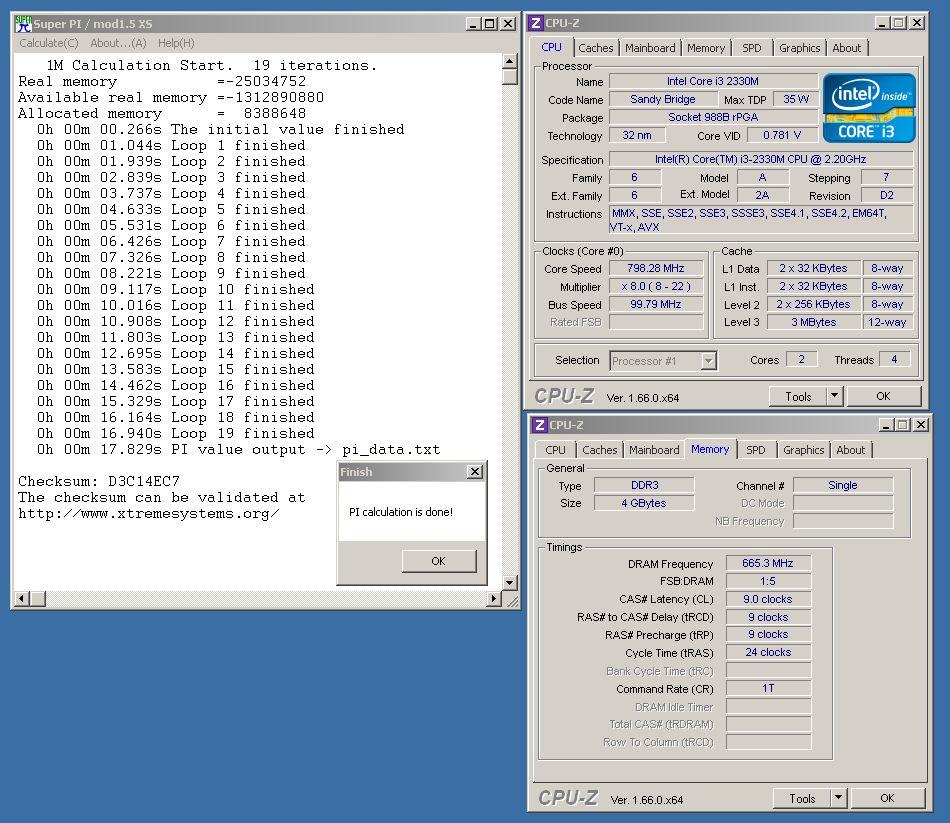Click Super PI horizontal scrollbar right arrow
The height and width of the screenshot is (823, 950).
pos(494,599)
